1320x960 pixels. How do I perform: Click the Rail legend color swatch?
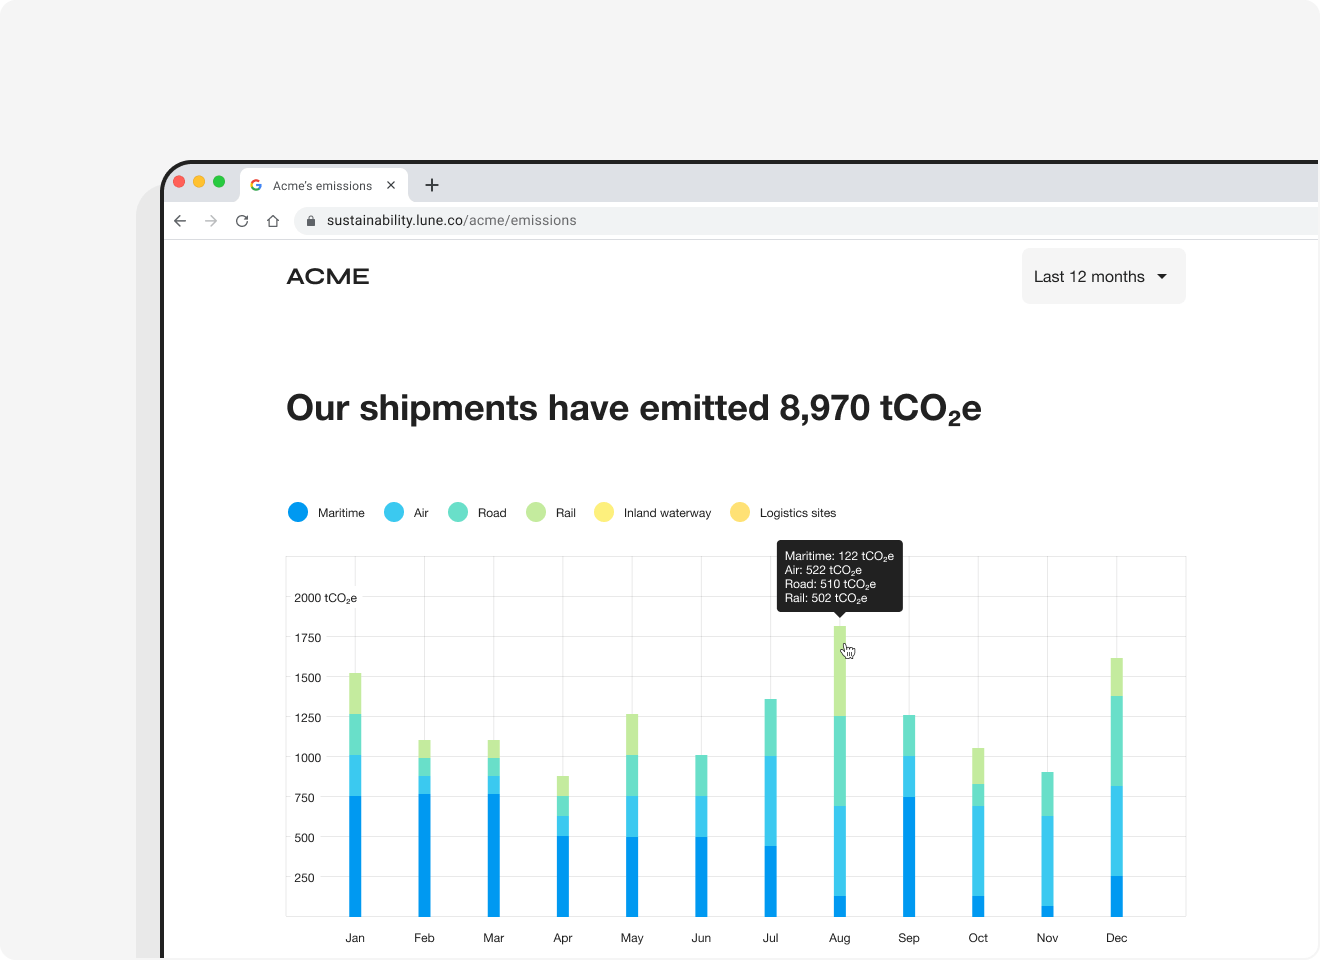click(x=536, y=513)
